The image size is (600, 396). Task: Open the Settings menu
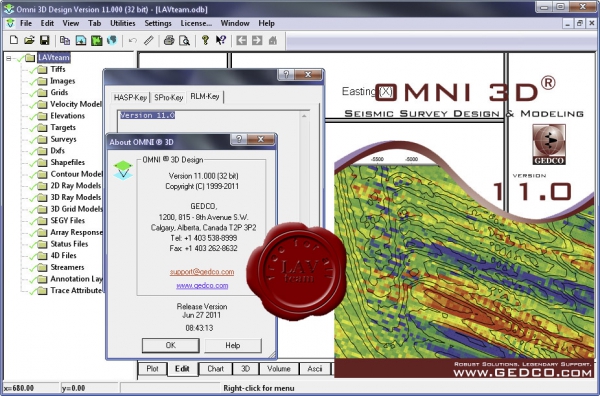click(158, 23)
